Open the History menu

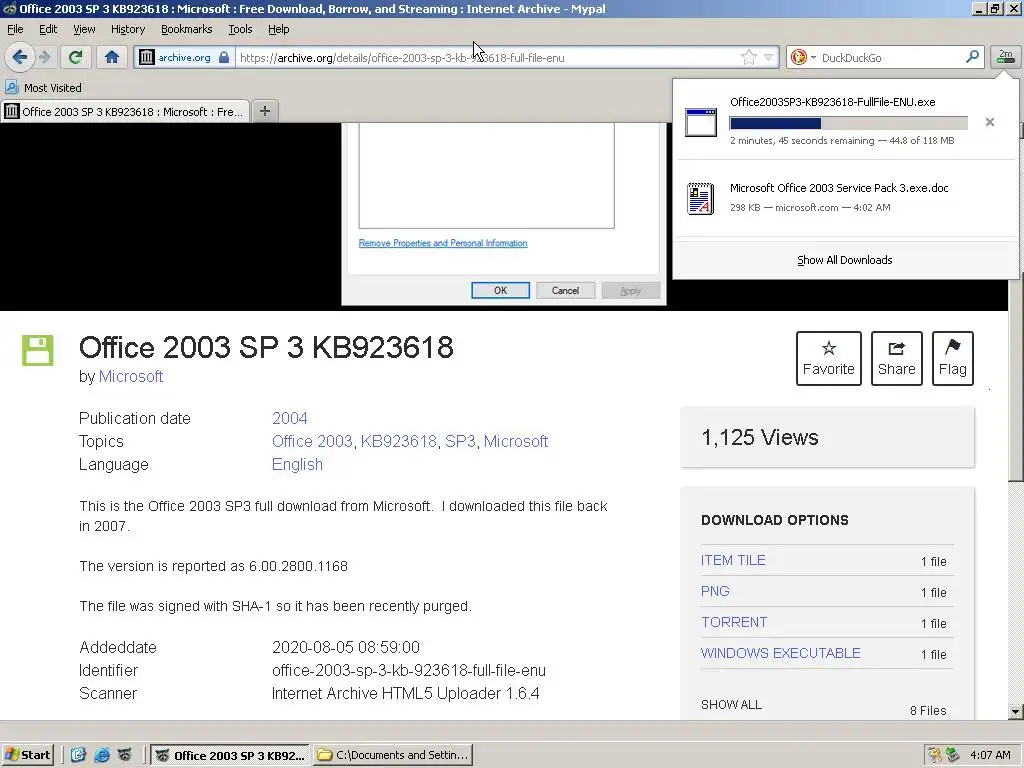coord(127,29)
